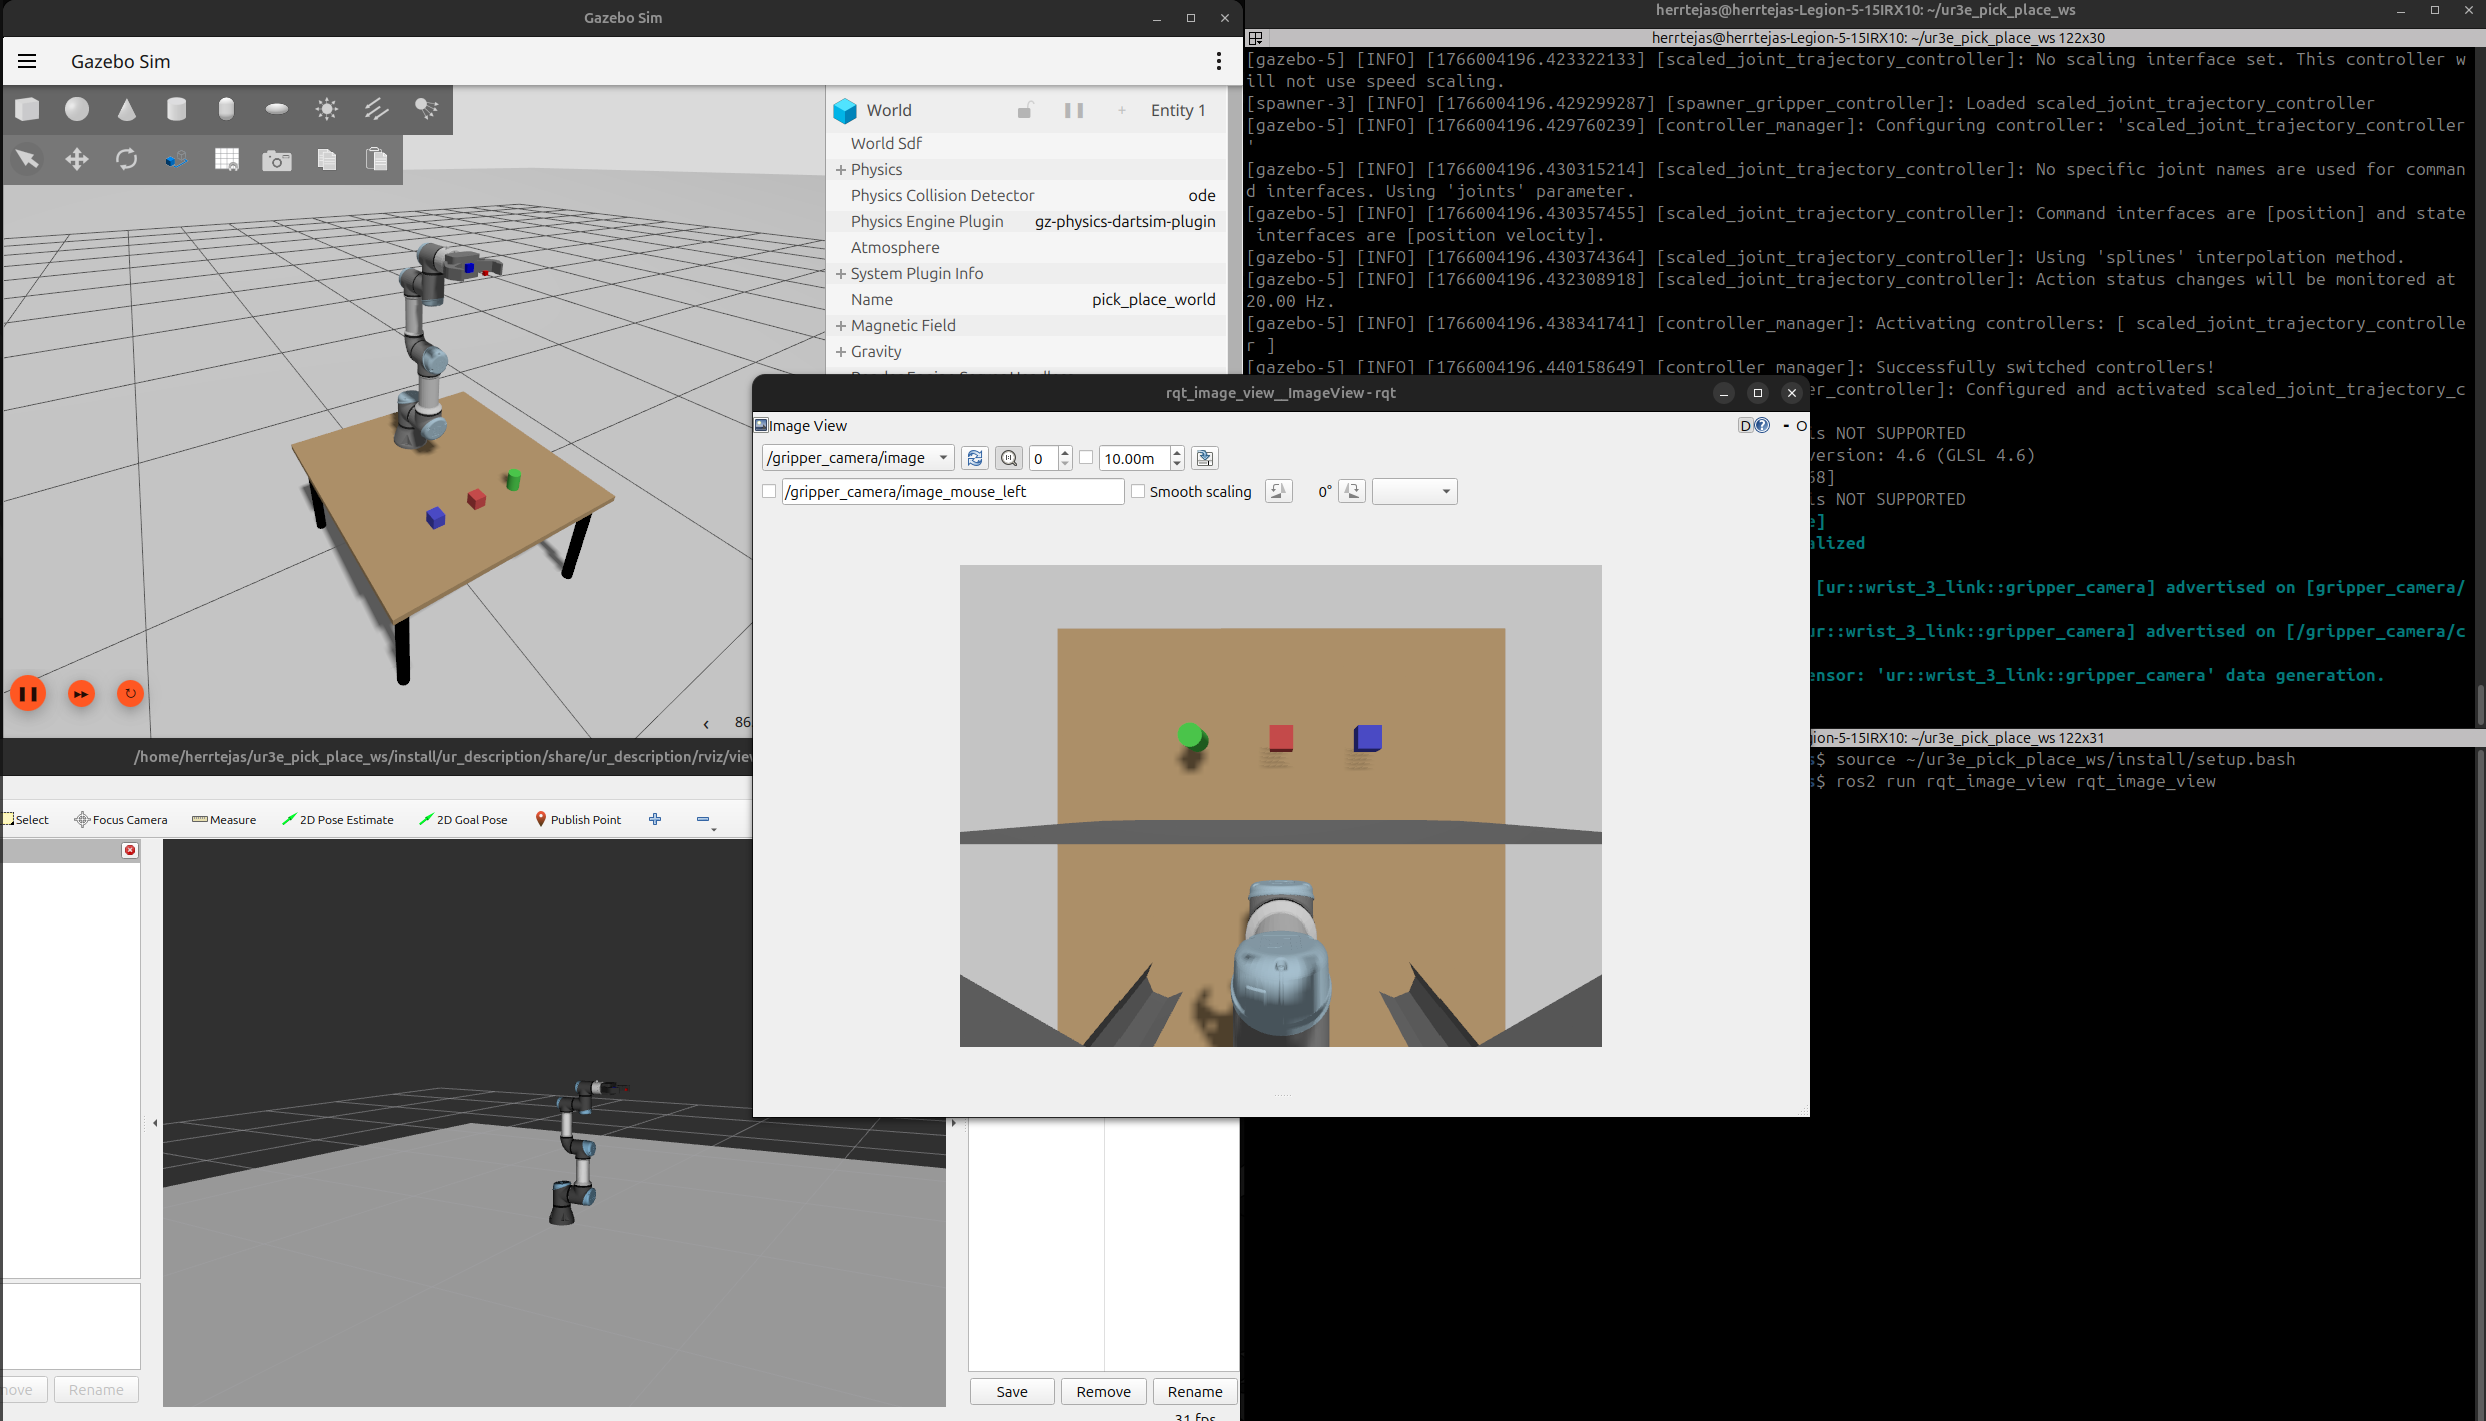Viewport: 2486px width, 1421px height.
Task: Expand the Physics tree item
Action: (841, 170)
